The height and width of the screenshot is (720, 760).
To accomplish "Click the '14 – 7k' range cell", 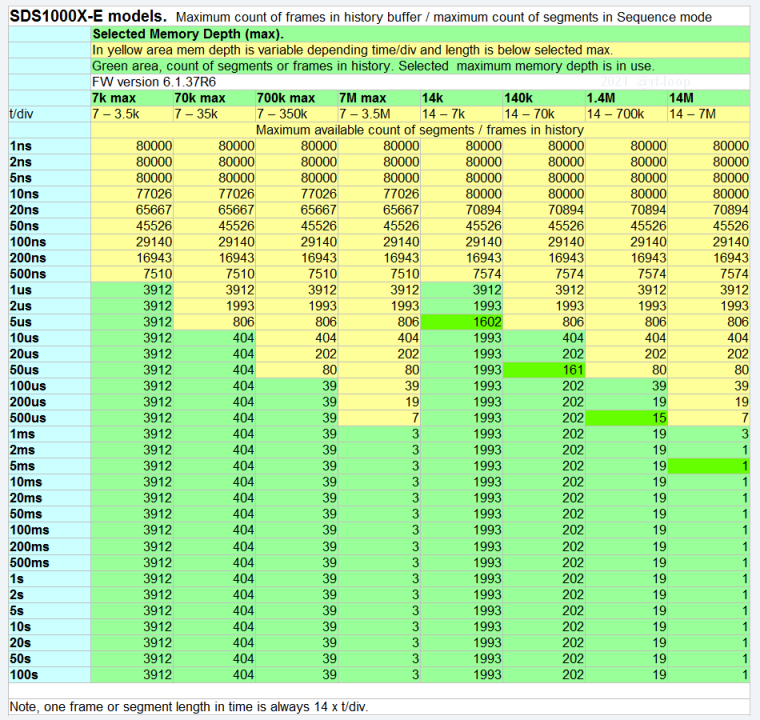I will coord(461,114).
